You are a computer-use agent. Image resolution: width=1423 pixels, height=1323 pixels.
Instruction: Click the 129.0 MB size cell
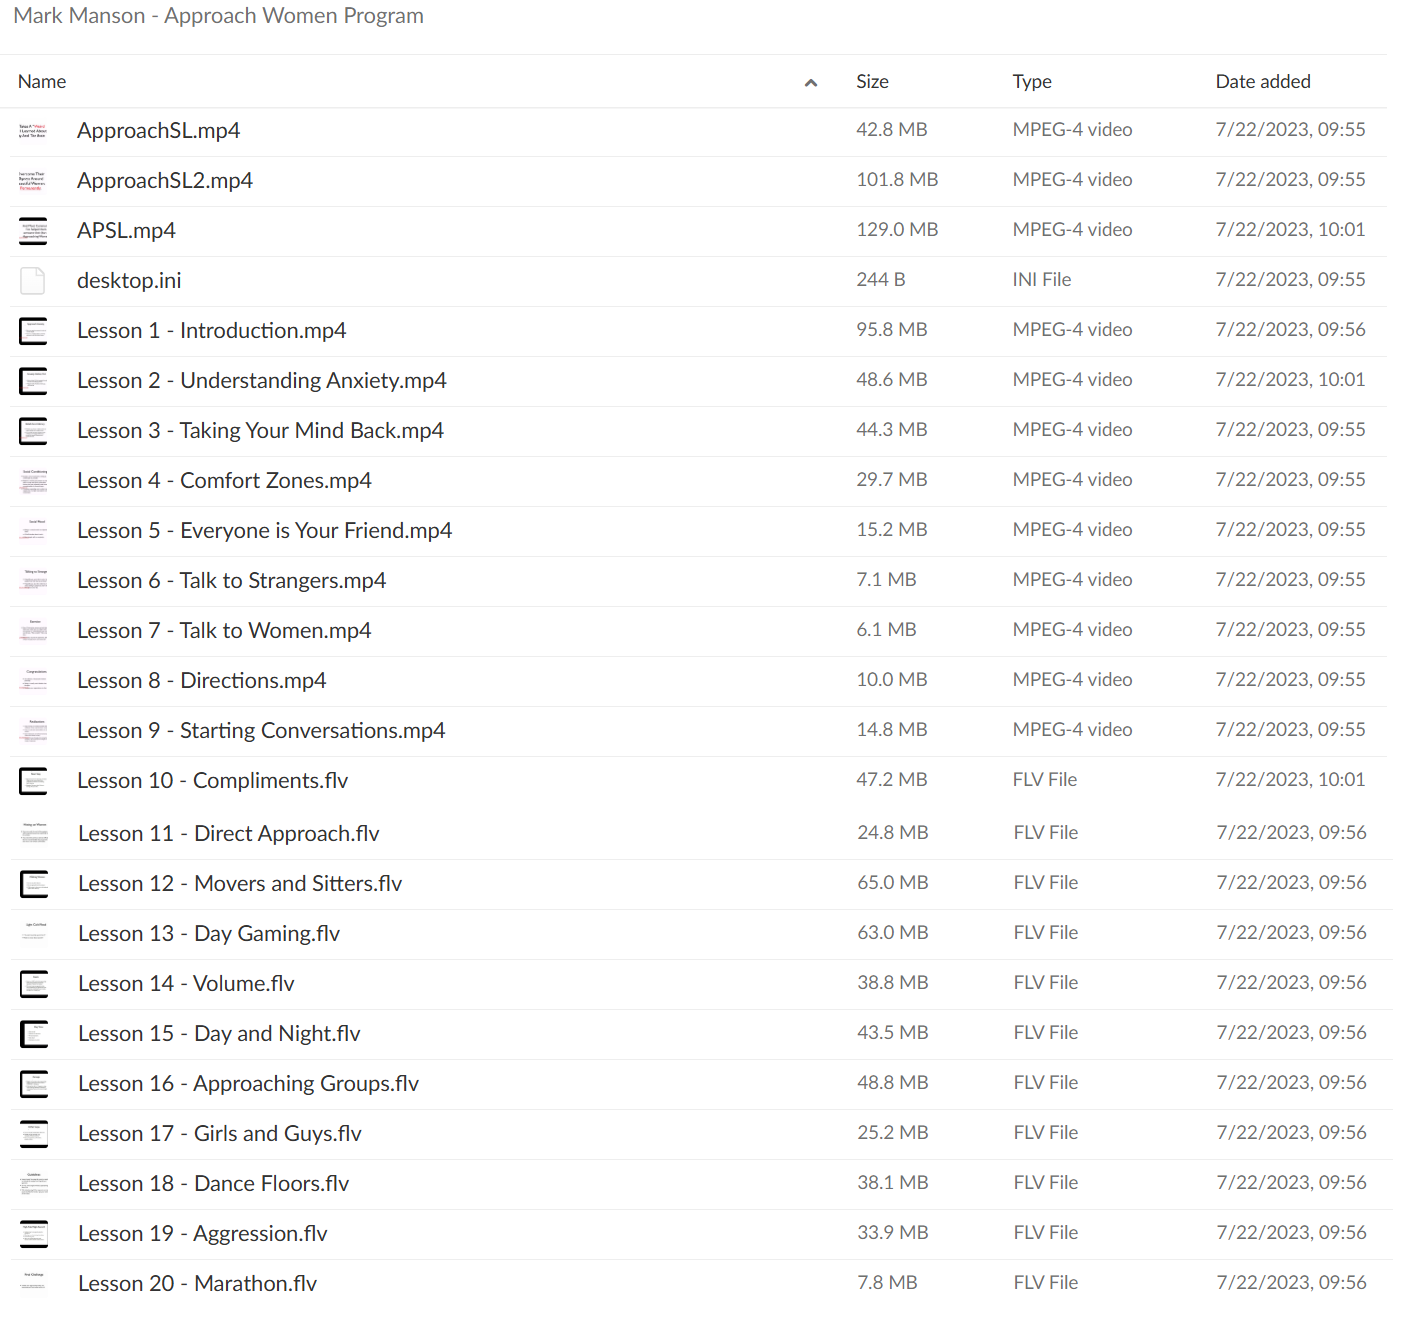tap(897, 230)
